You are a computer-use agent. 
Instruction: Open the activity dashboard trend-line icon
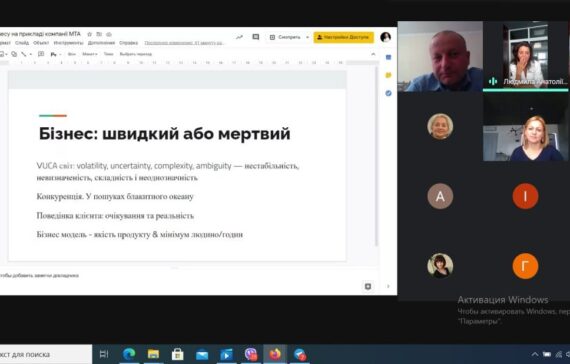tap(239, 37)
